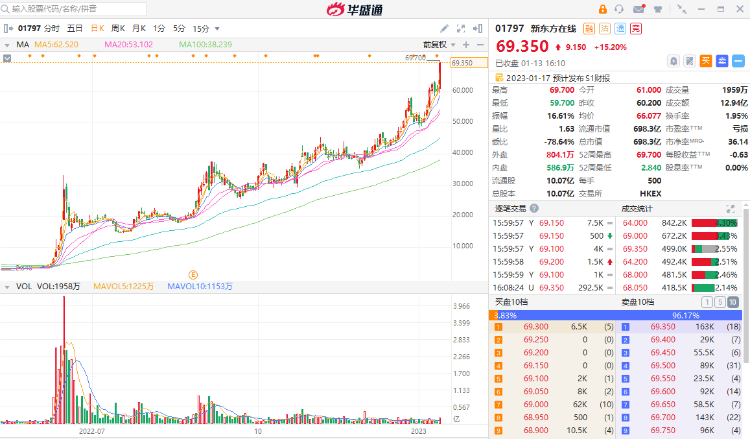Screen dimensions: 750x439
Task: Click the MA100:38.239 indicator label
Action: 206,44
